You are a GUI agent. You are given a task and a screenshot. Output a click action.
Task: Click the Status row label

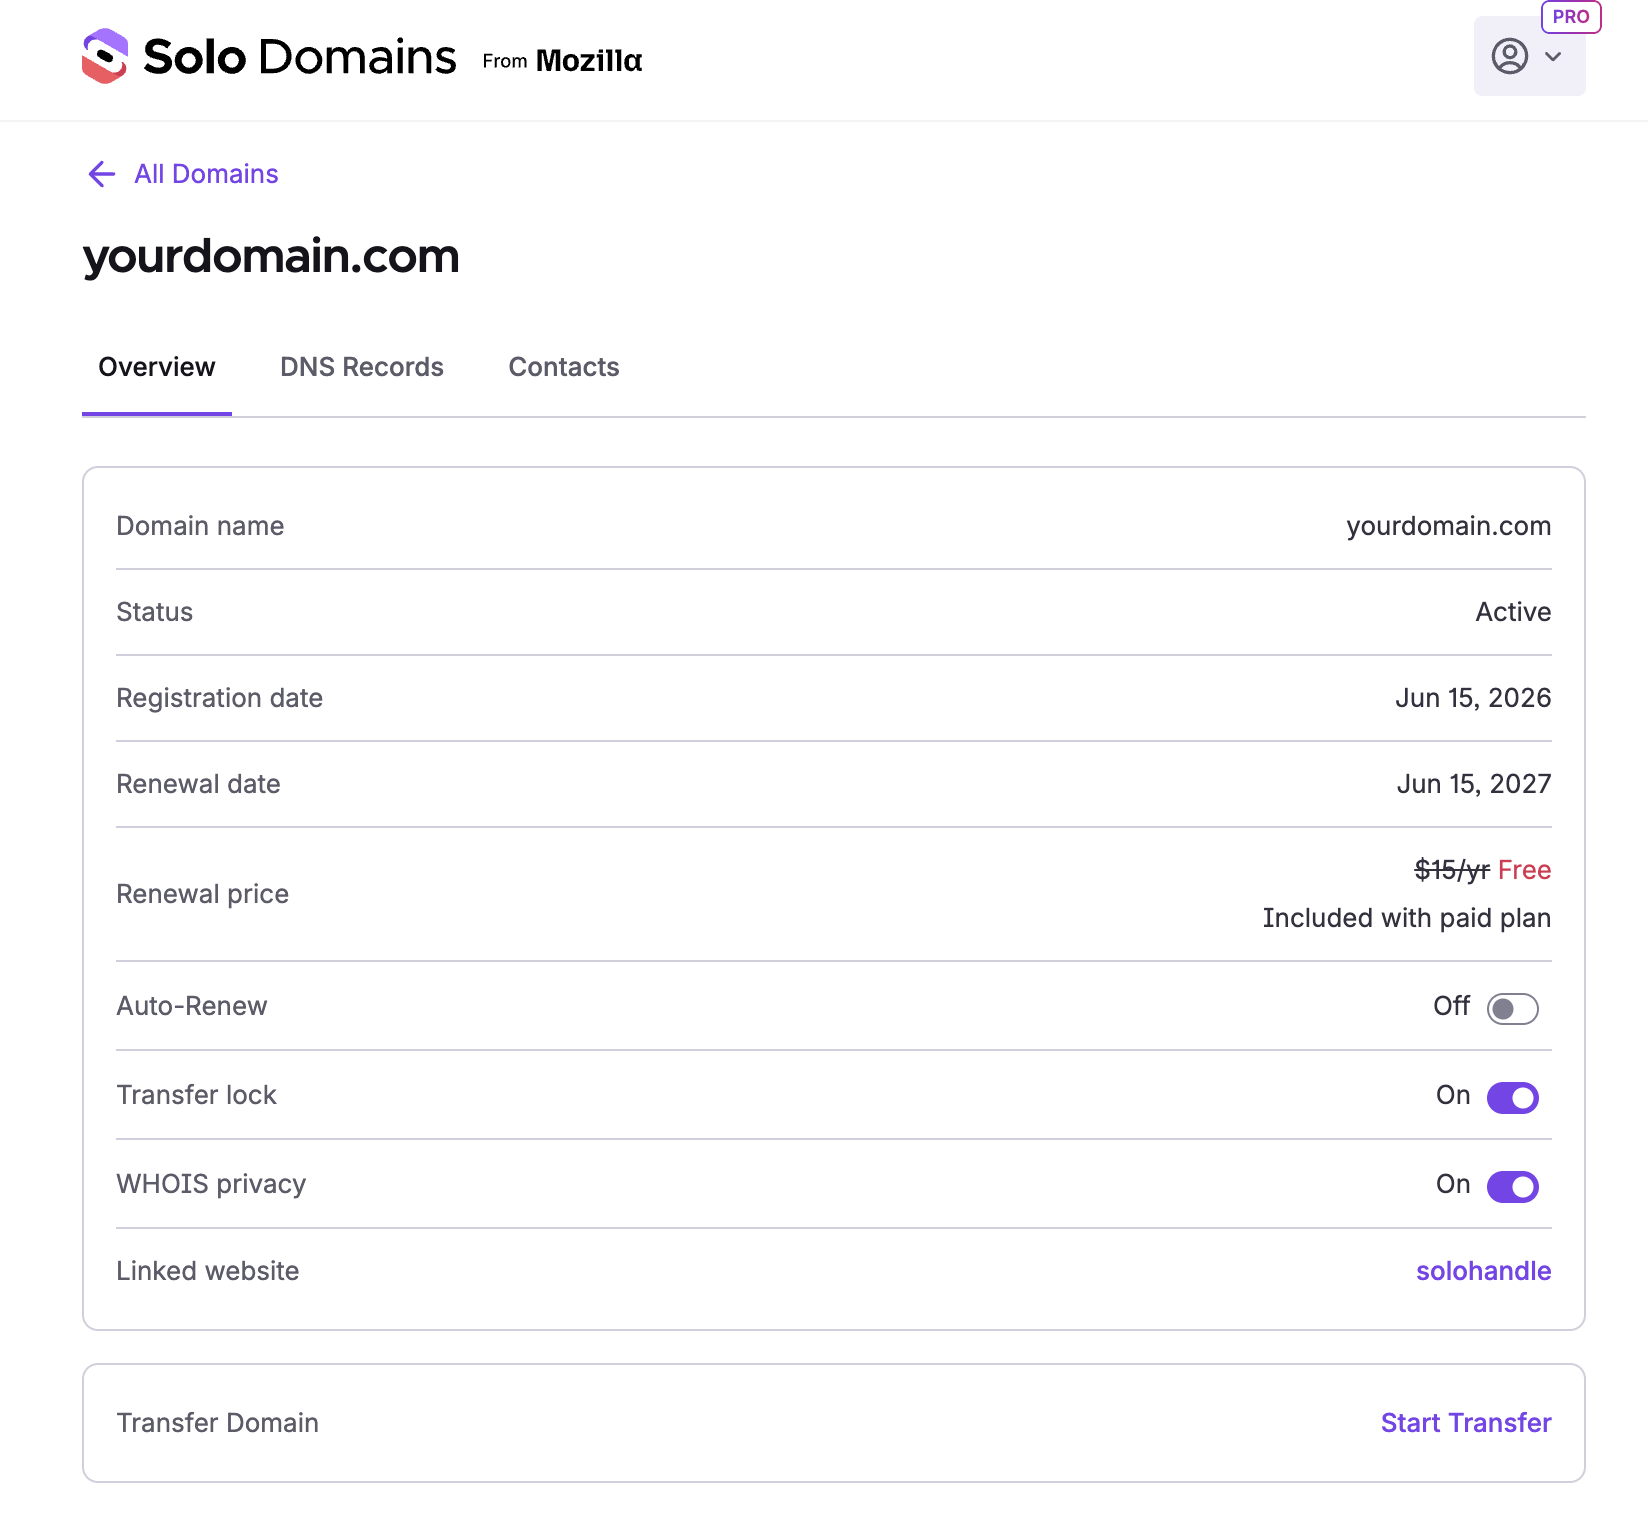tap(154, 612)
